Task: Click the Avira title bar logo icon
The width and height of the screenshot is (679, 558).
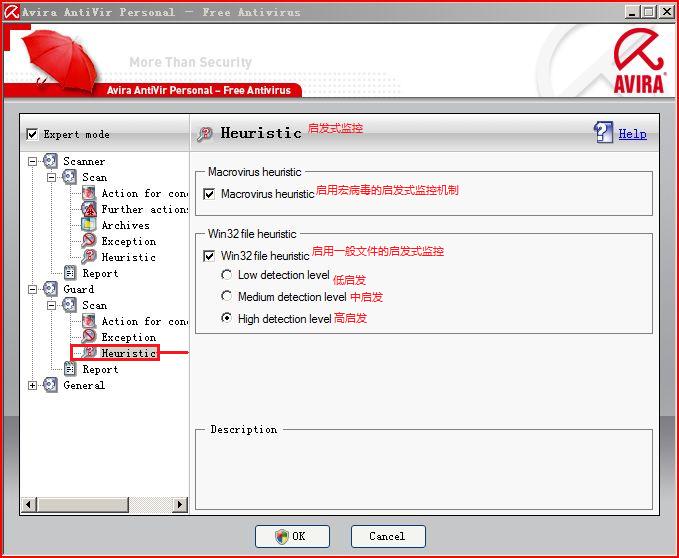Action: 12,12
